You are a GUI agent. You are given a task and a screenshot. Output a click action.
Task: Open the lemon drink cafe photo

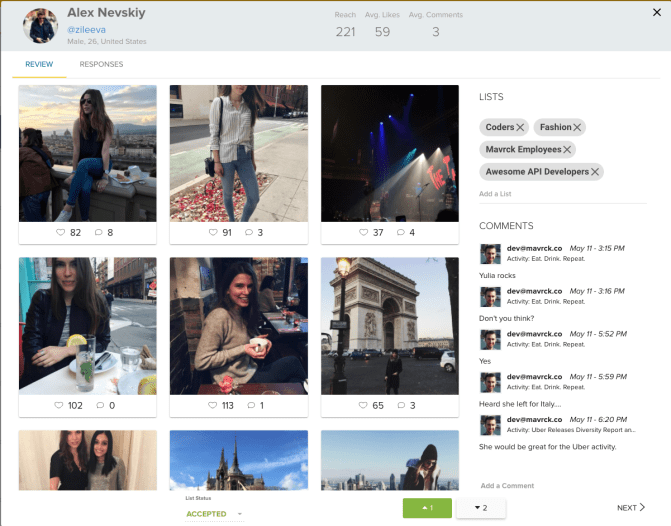tap(87, 326)
